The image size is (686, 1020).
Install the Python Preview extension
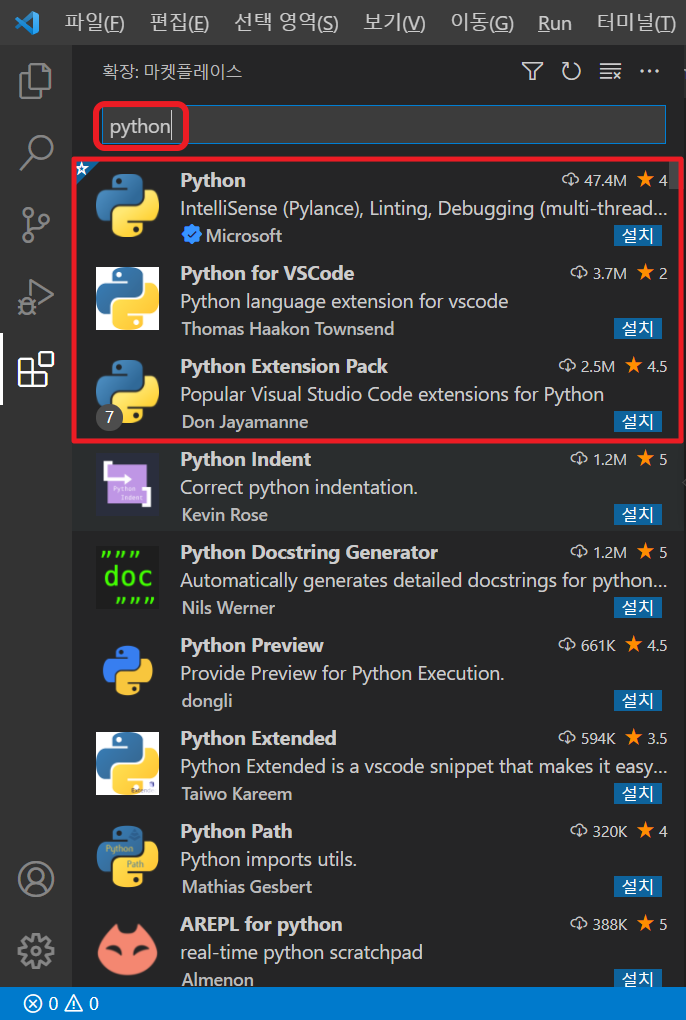coord(638,701)
